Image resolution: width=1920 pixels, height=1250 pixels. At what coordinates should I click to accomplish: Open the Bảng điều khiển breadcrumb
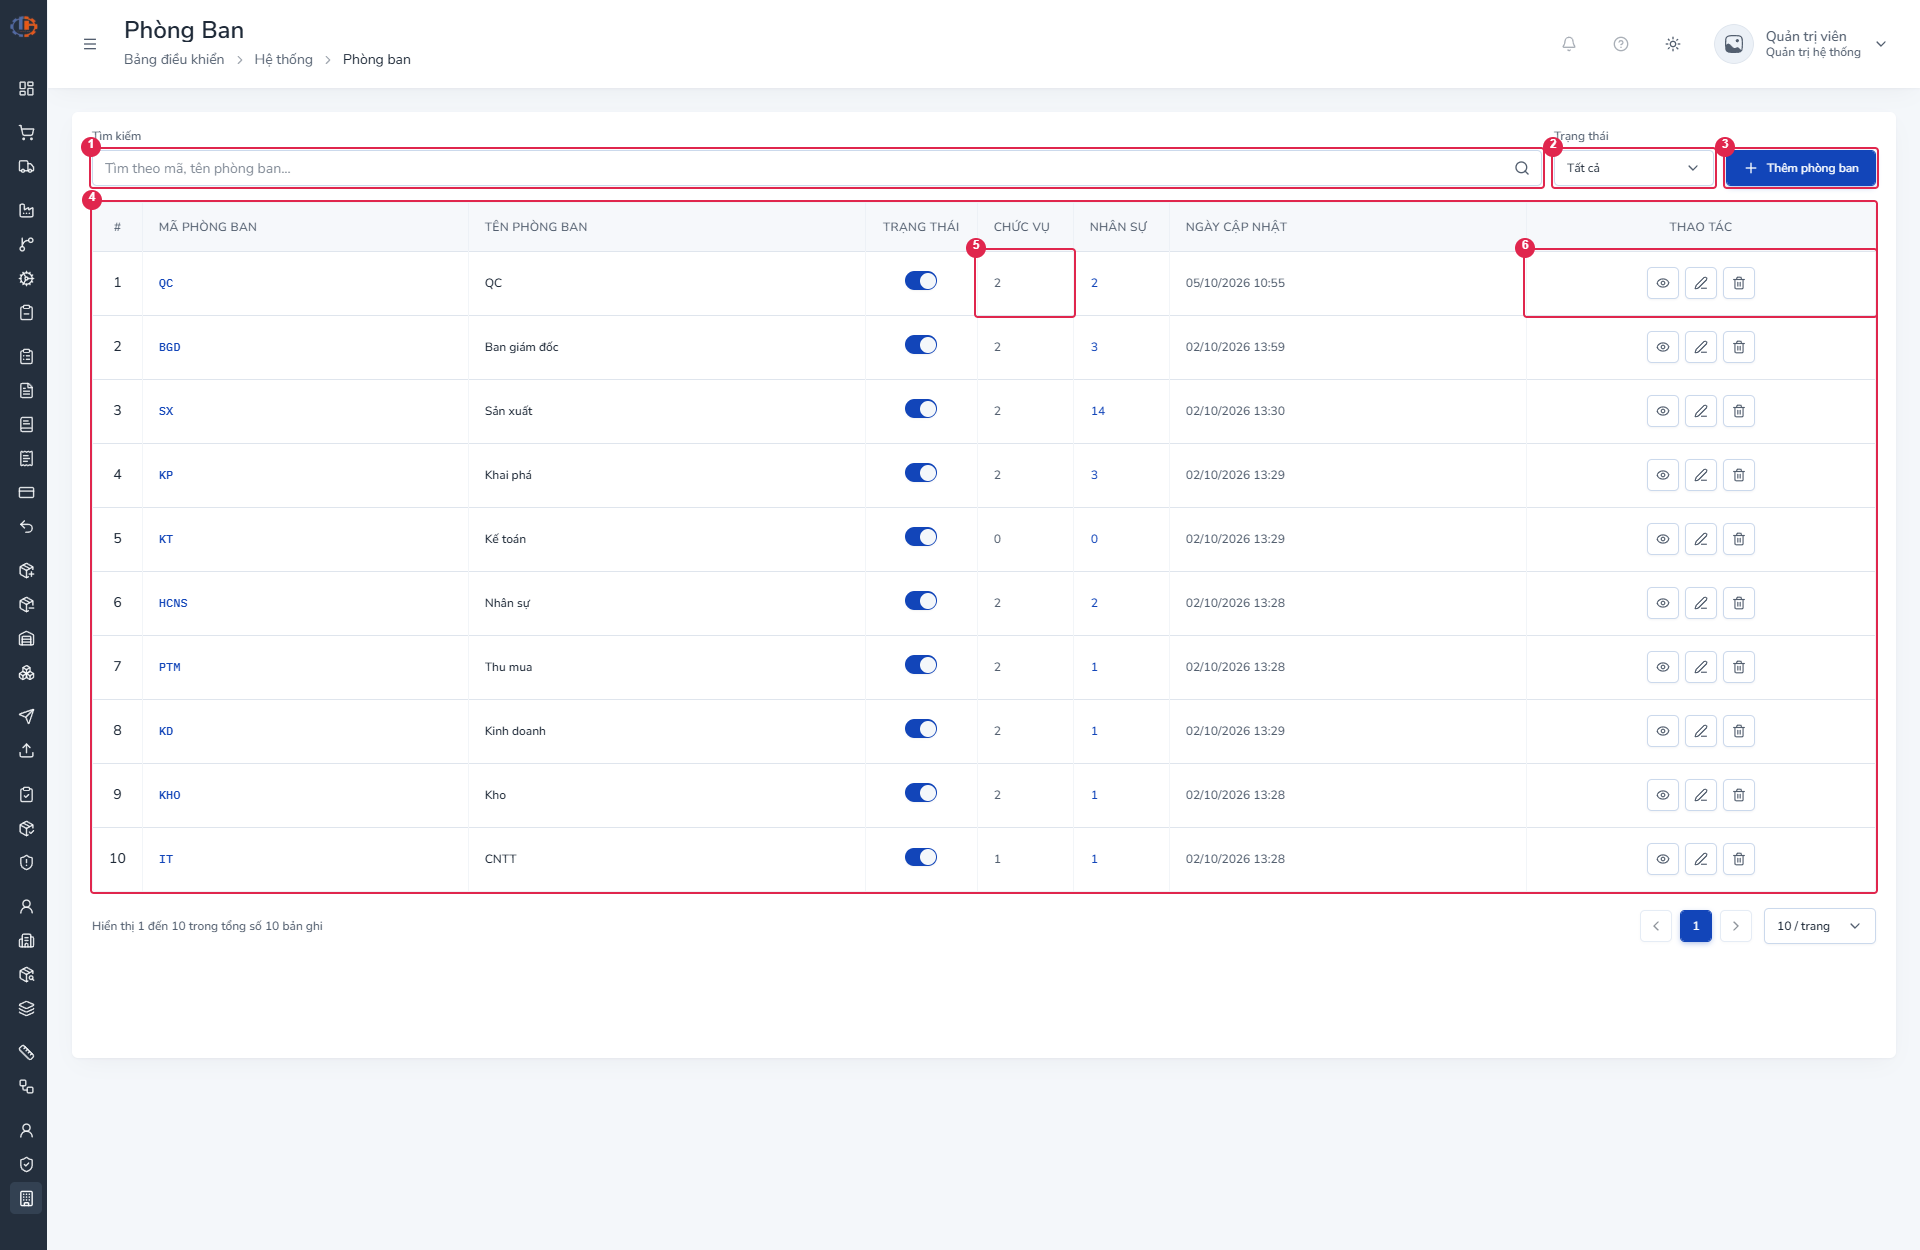tap(174, 60)
